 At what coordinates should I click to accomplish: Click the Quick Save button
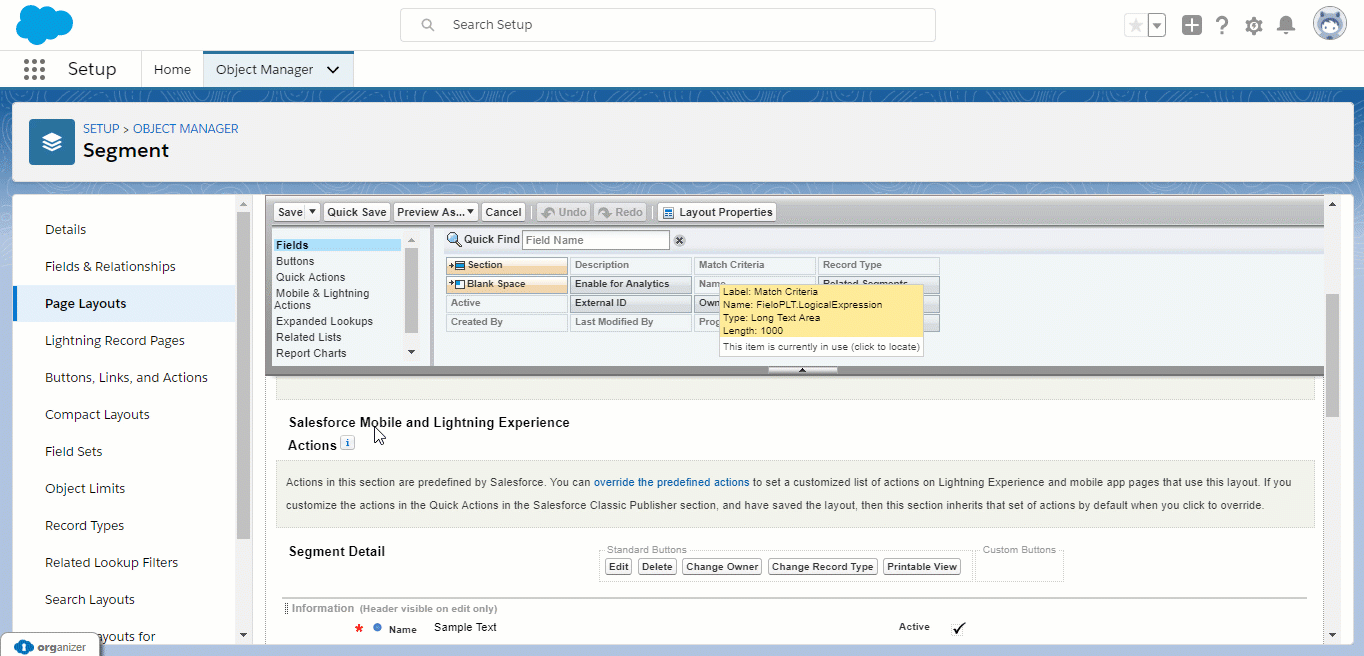coord(357,212)
